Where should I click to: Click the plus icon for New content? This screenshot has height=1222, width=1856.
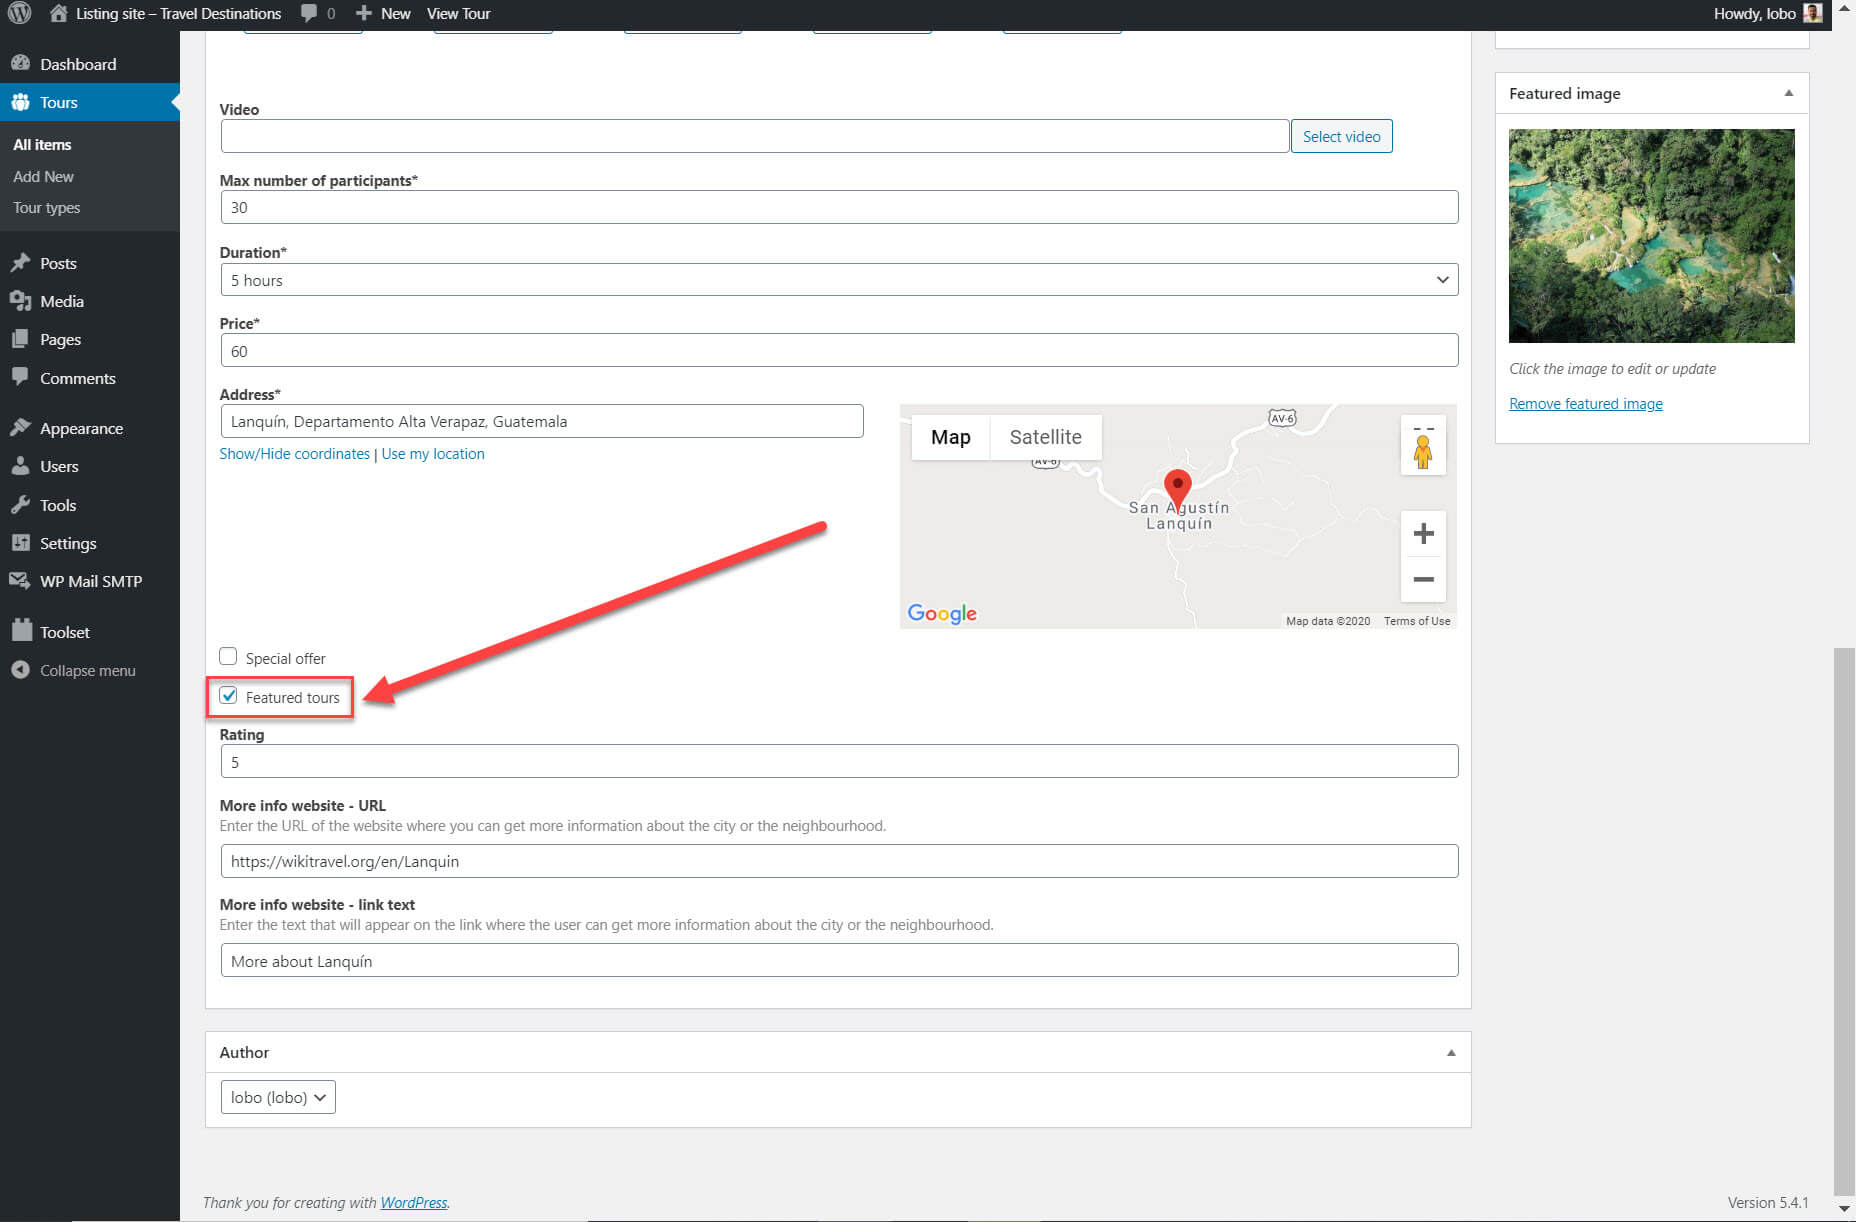[x=364, y=13]
